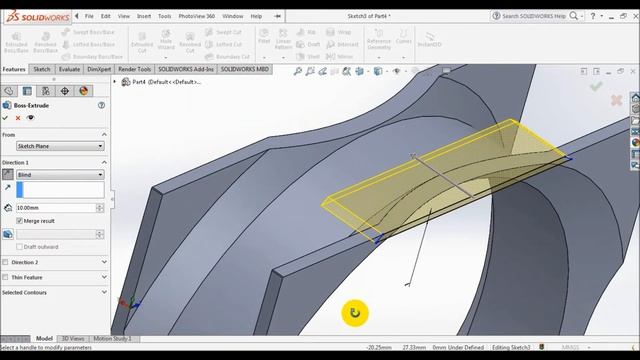Open DisplayManager tab icon
640x360 pixels.
pos(83,91)
